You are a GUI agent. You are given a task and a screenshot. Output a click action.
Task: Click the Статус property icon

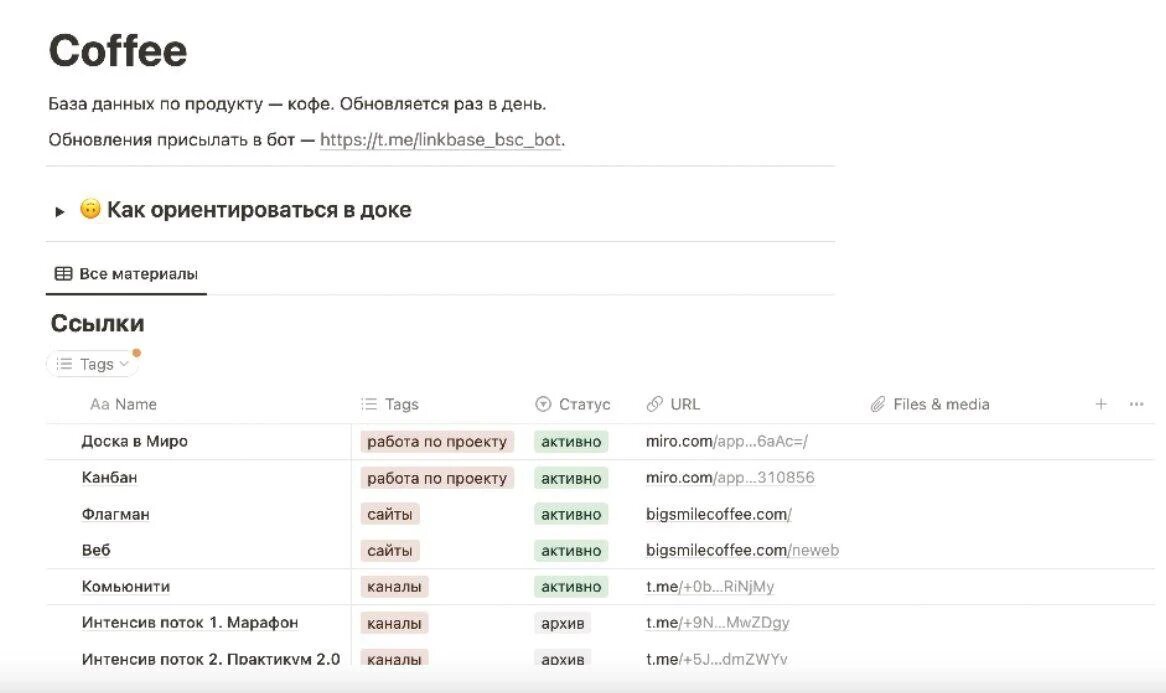541,404
